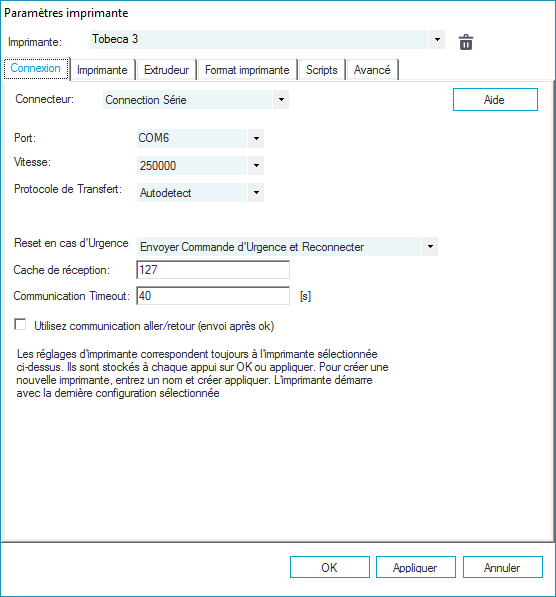Delete printer with the trash icon

tap(466, 42)
